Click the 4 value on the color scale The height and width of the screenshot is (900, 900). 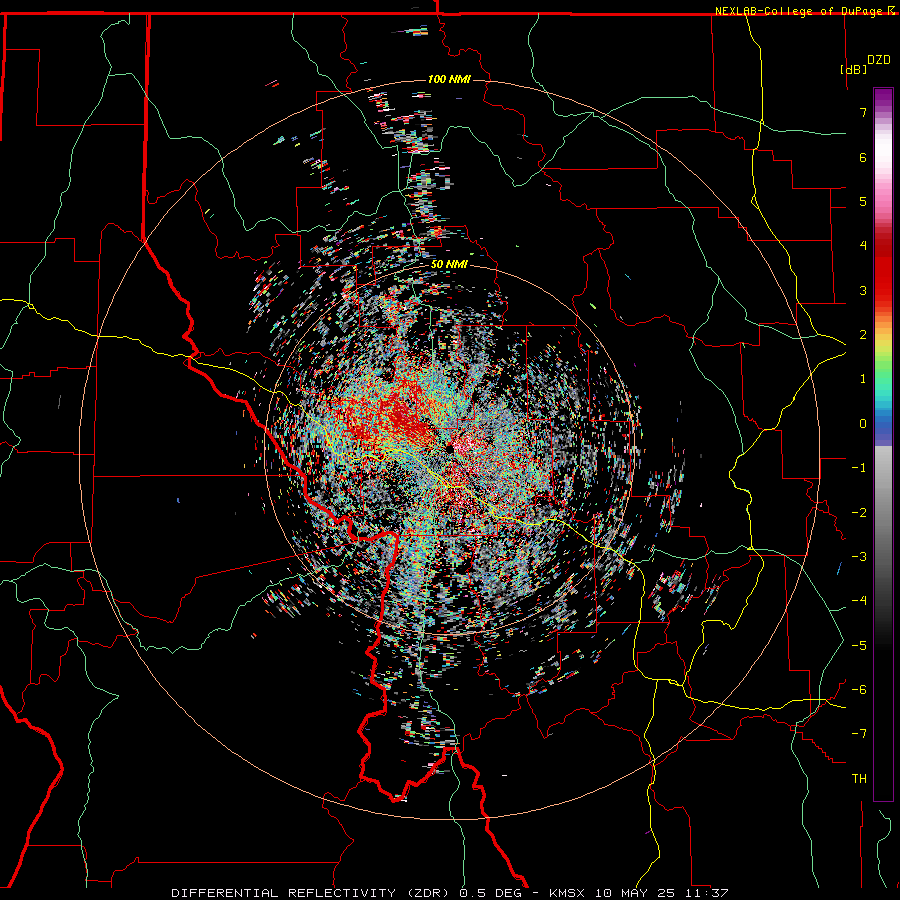point(863,246)
